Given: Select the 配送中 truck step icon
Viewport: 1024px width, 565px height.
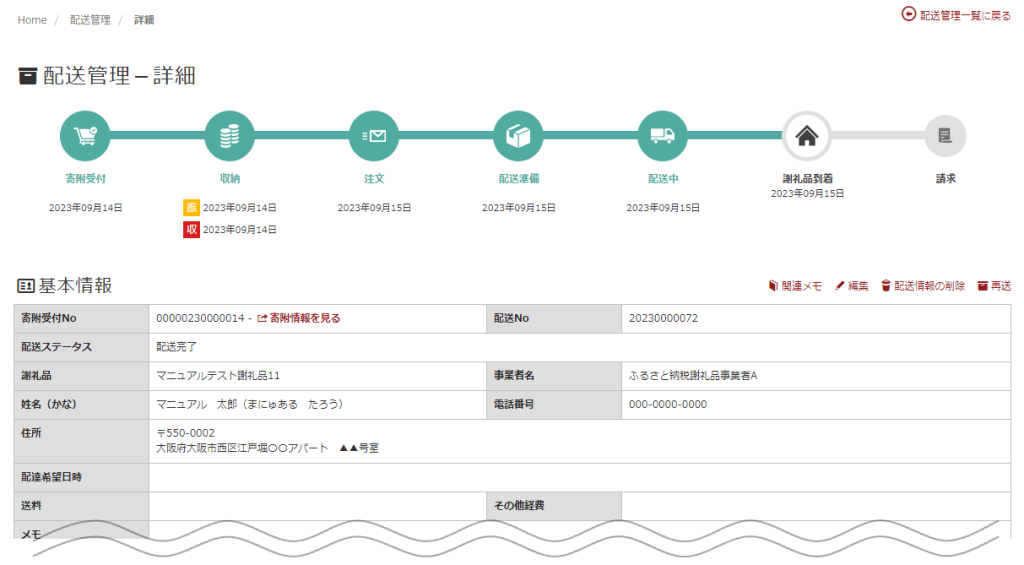Looking at the screenshot, I should click(662, 136).
